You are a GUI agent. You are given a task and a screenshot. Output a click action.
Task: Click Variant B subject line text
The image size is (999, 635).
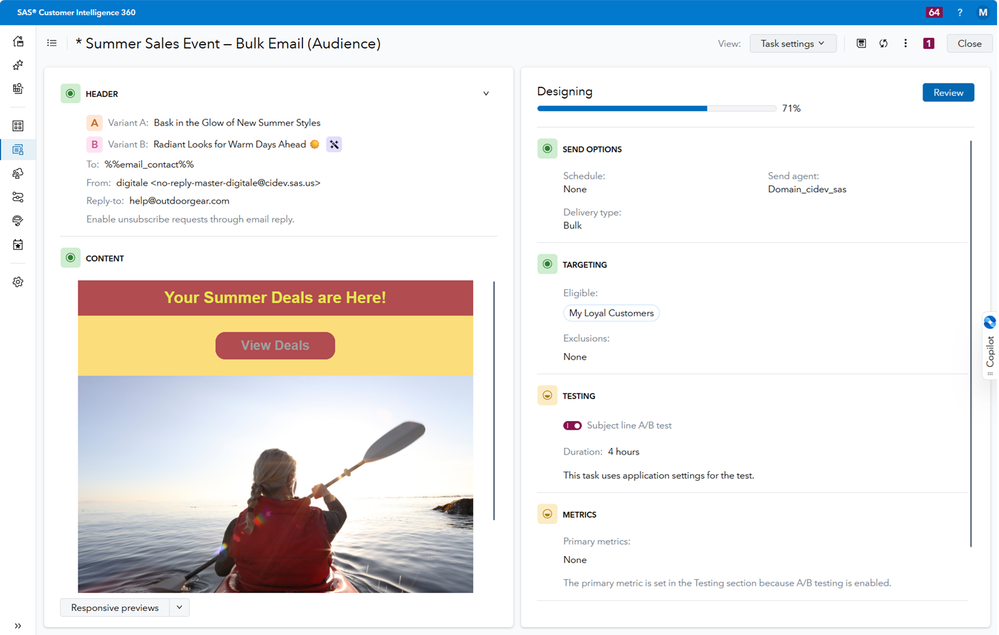pos(229,145)
